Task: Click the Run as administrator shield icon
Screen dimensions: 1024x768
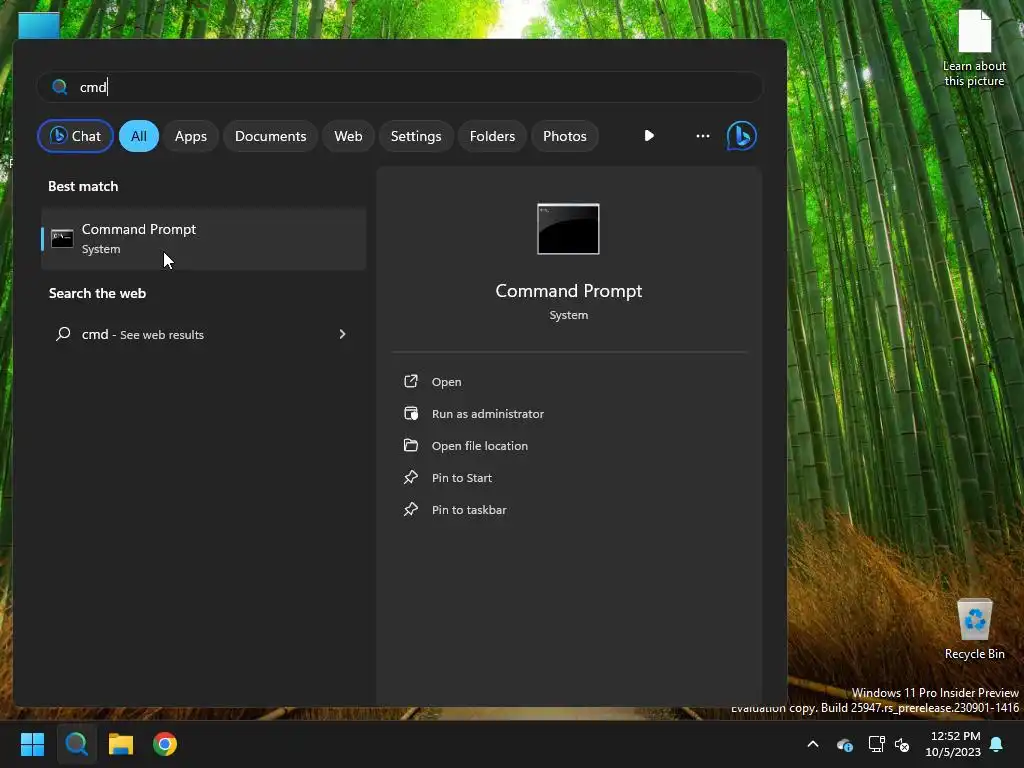Action: [x=411, y=413]
